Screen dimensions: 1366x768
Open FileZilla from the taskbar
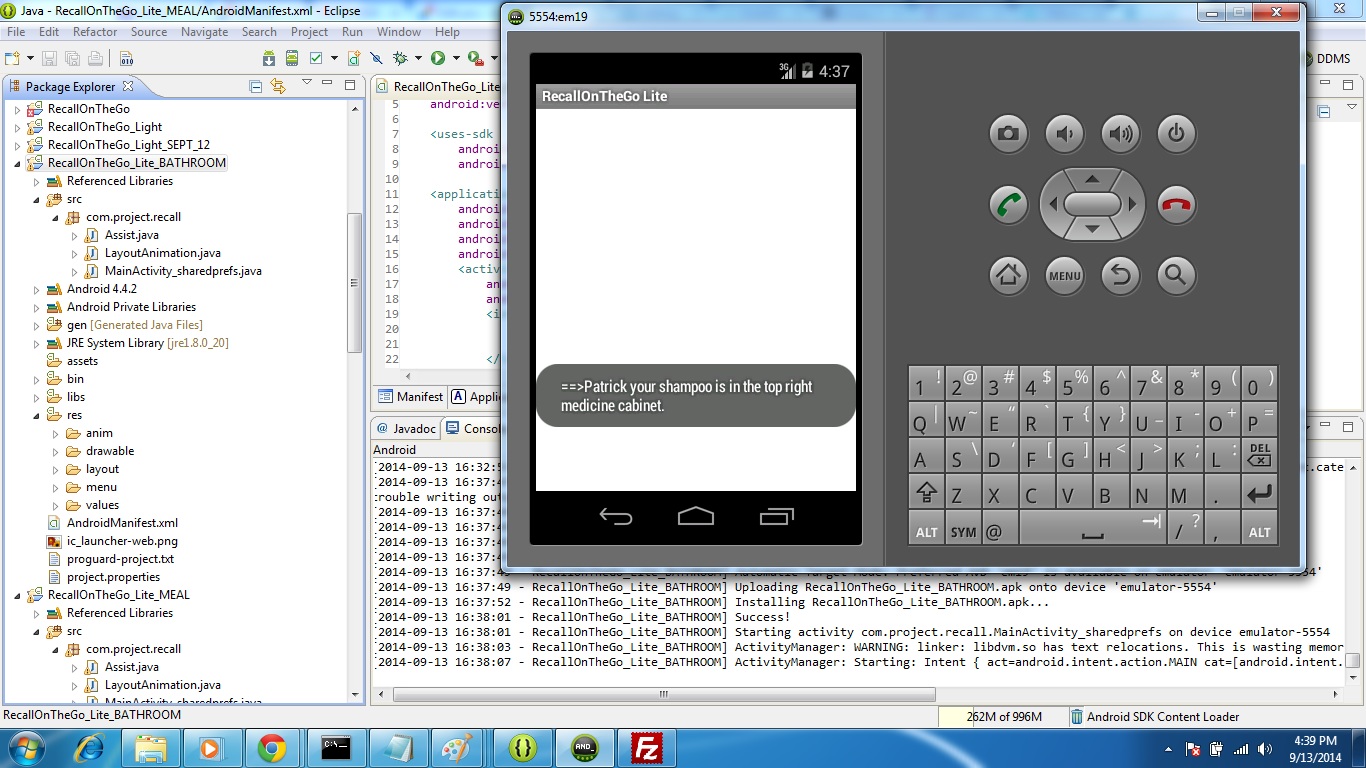[x=647, y=747]
